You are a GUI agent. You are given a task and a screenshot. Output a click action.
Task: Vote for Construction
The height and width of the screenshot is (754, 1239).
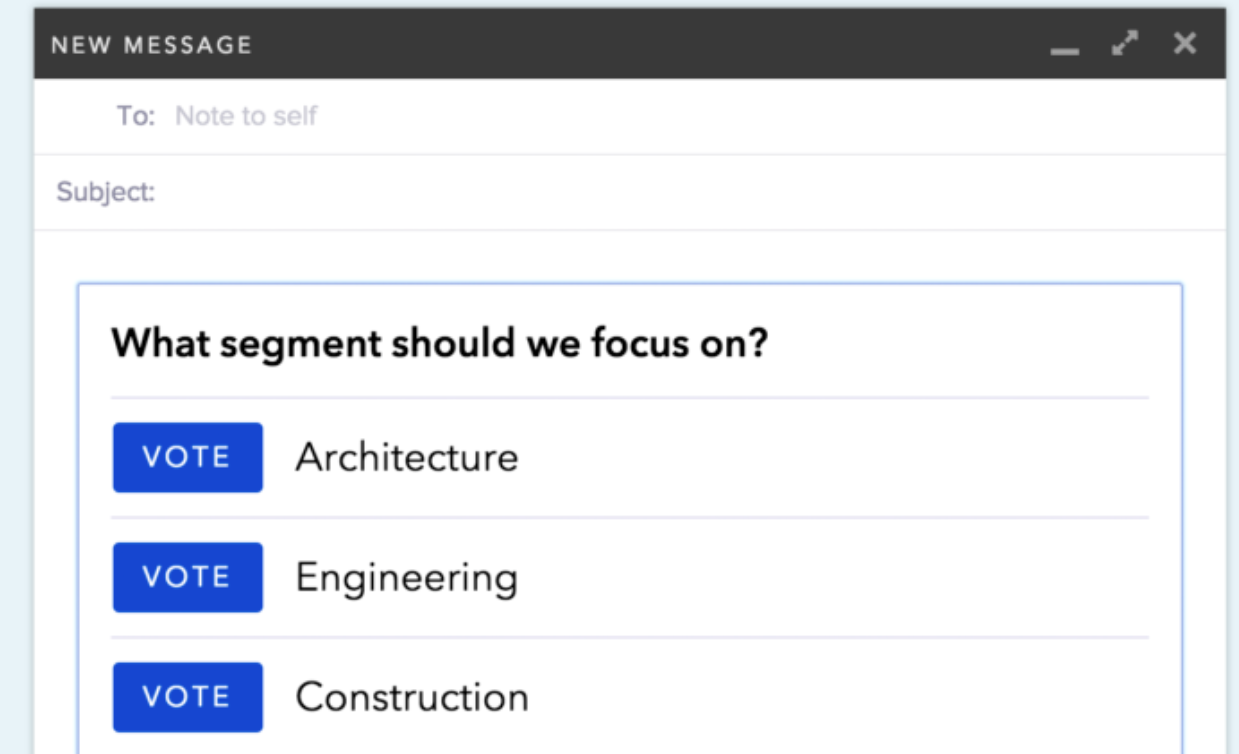pyautogui.click(x=187, y=697)
